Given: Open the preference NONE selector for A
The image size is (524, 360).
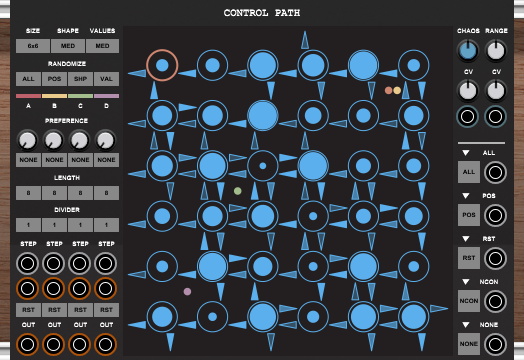Looking at the screenshot, I should coord(28,160).
